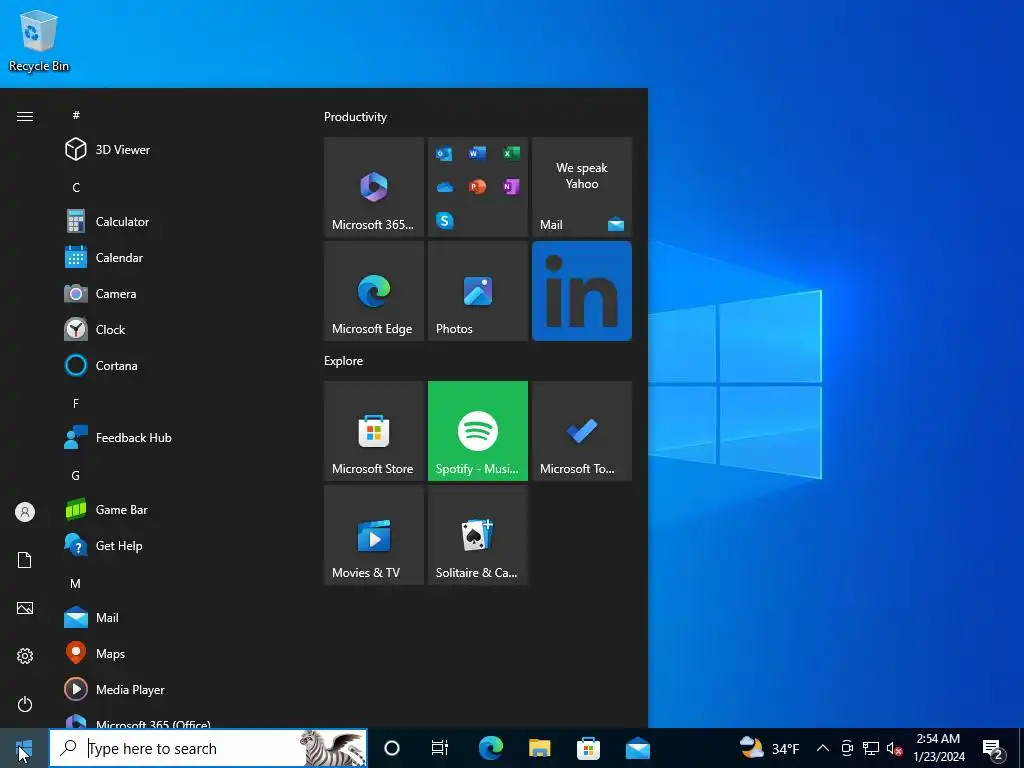1024x768 pixels.
Task: Launch Microsoft Edge from the taskbar
Action: point(490,748)
